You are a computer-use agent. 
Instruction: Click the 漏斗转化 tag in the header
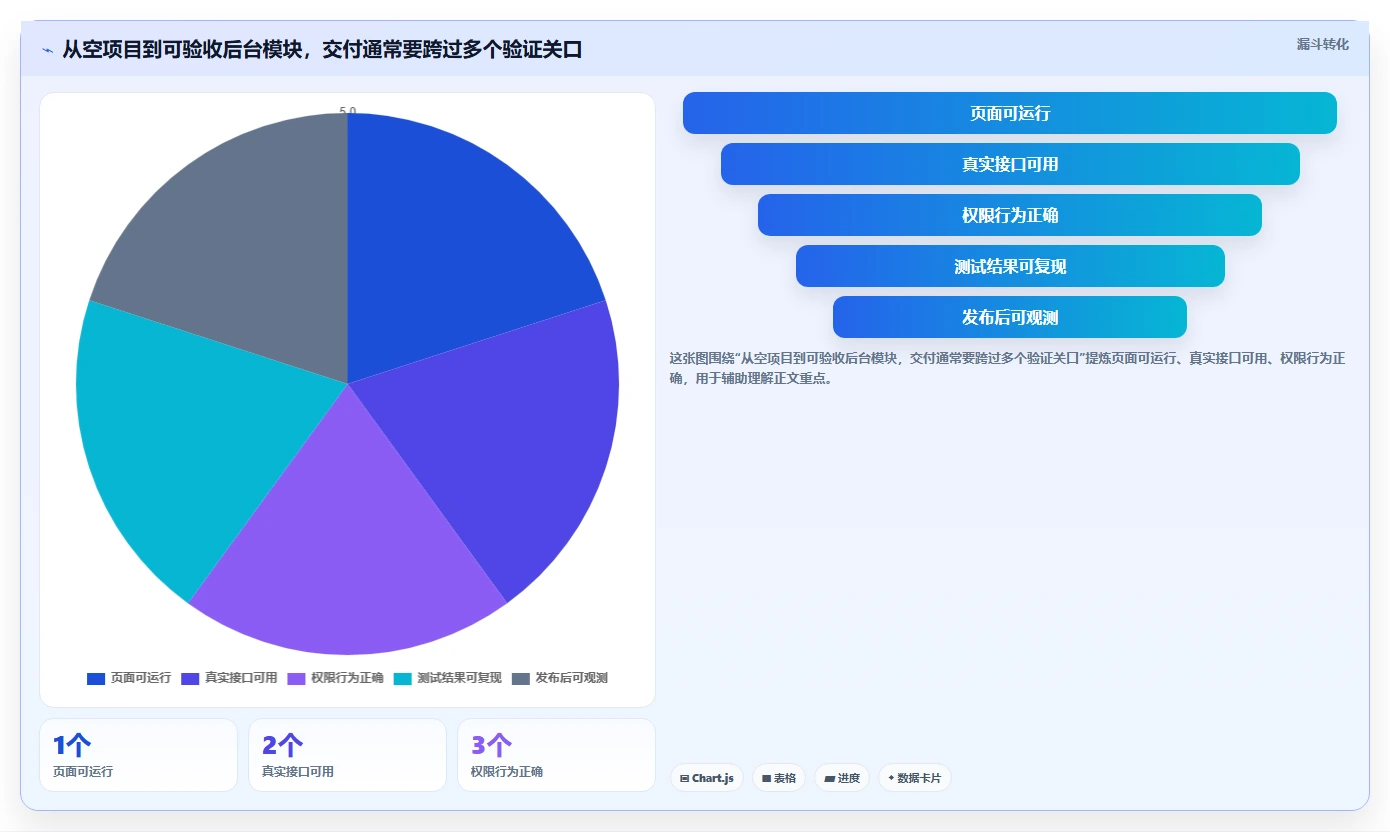[x=1322, y=44]
